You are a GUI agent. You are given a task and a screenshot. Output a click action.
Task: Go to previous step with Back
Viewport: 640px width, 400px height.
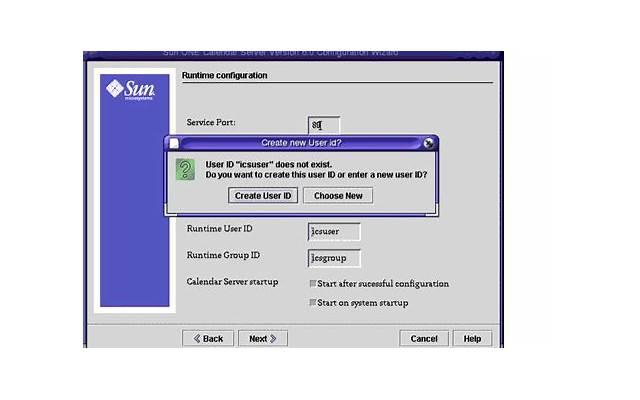208,339
